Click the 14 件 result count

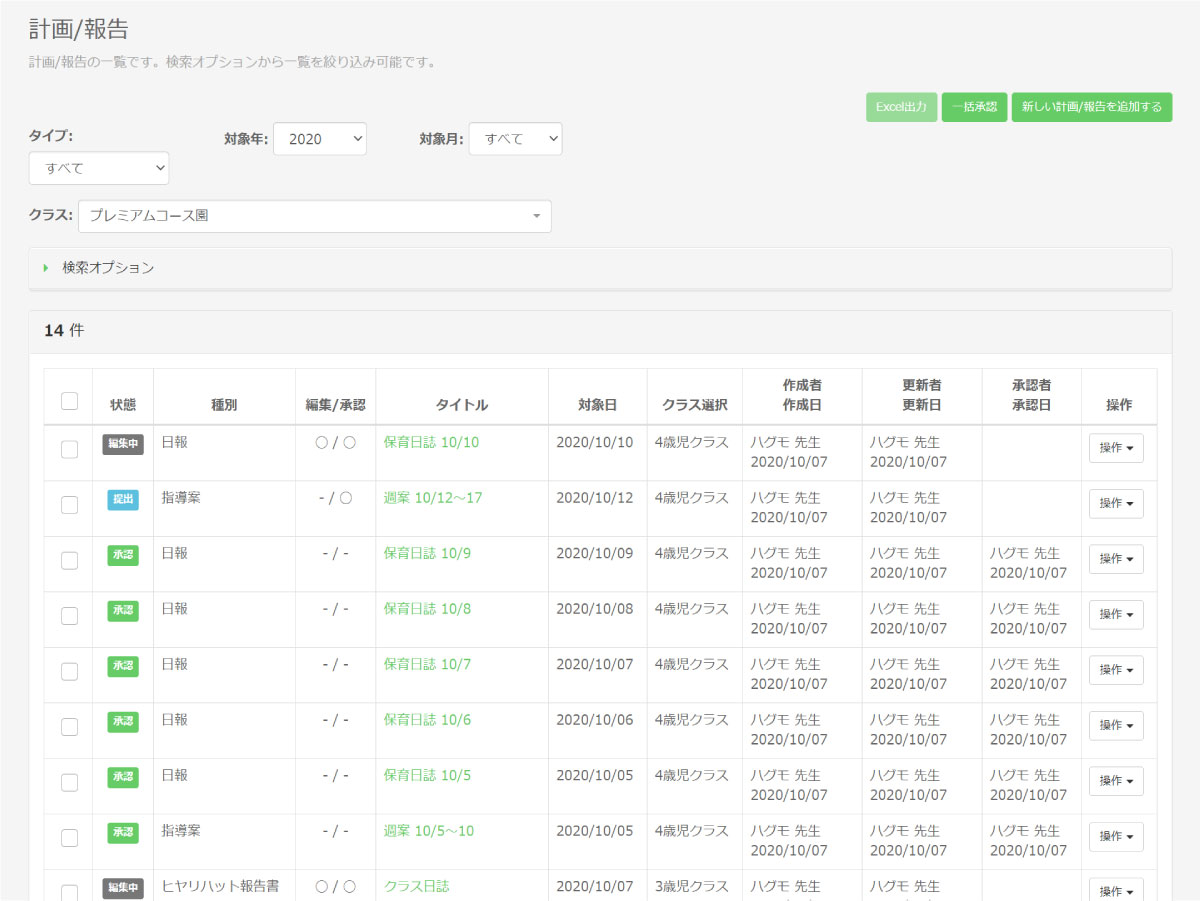click(64, 330)
